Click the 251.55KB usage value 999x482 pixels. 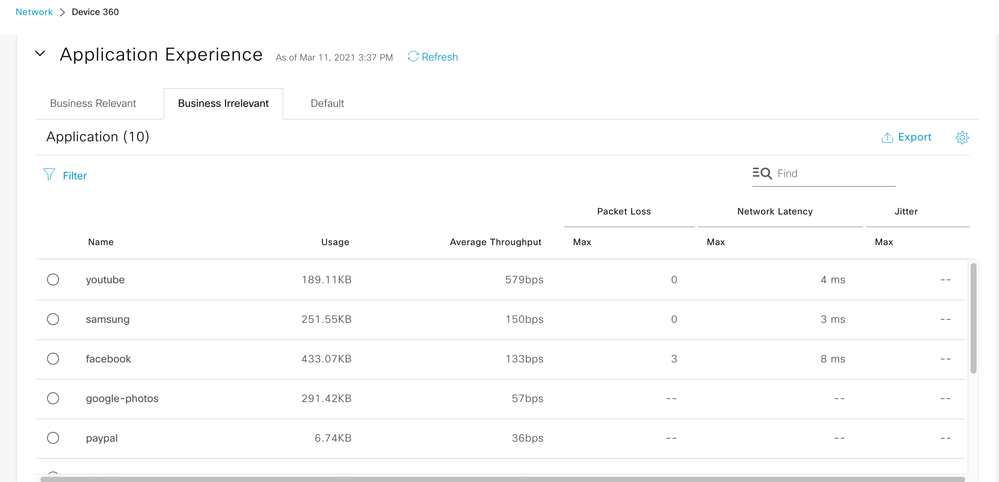pos(326,320)
